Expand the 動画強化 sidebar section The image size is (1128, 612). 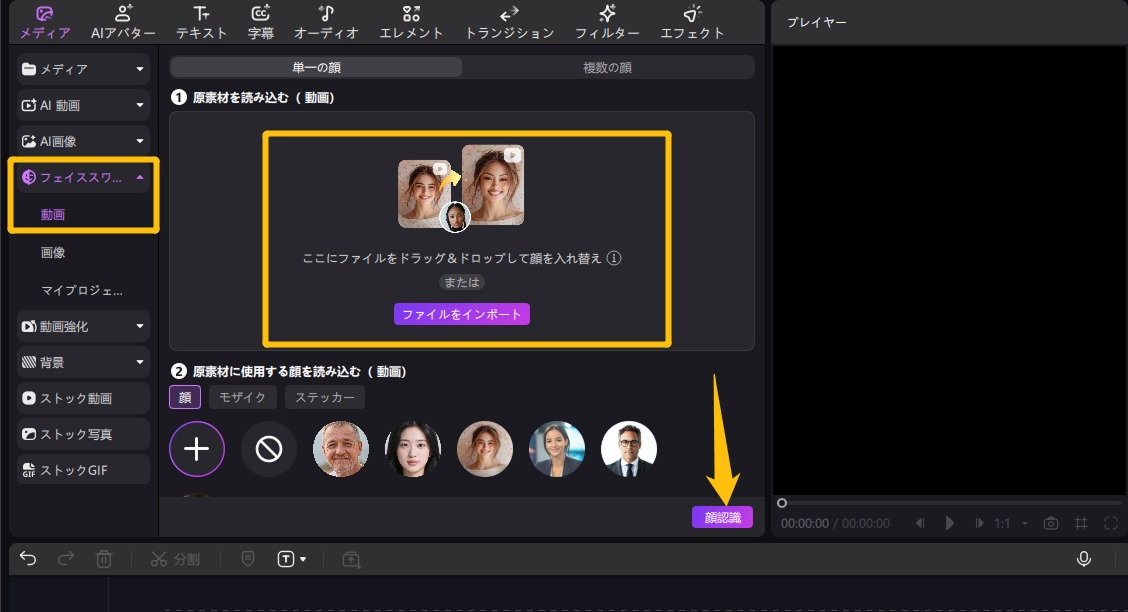[82, 326]
